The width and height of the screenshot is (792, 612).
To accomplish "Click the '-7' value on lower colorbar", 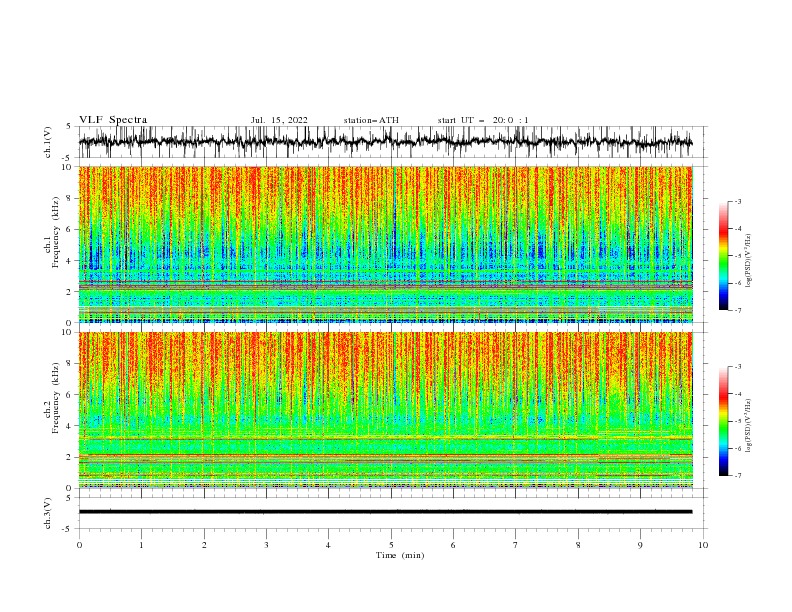I will (738, 476).
